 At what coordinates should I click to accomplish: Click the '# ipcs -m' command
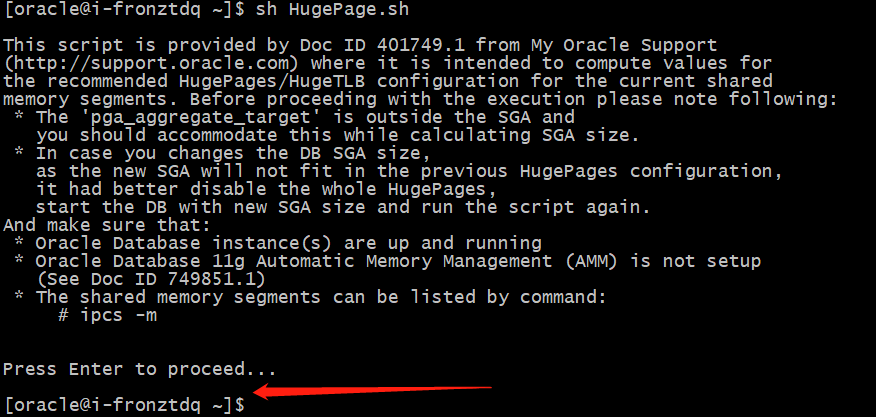pyautogui.click(x=106, y=315)
